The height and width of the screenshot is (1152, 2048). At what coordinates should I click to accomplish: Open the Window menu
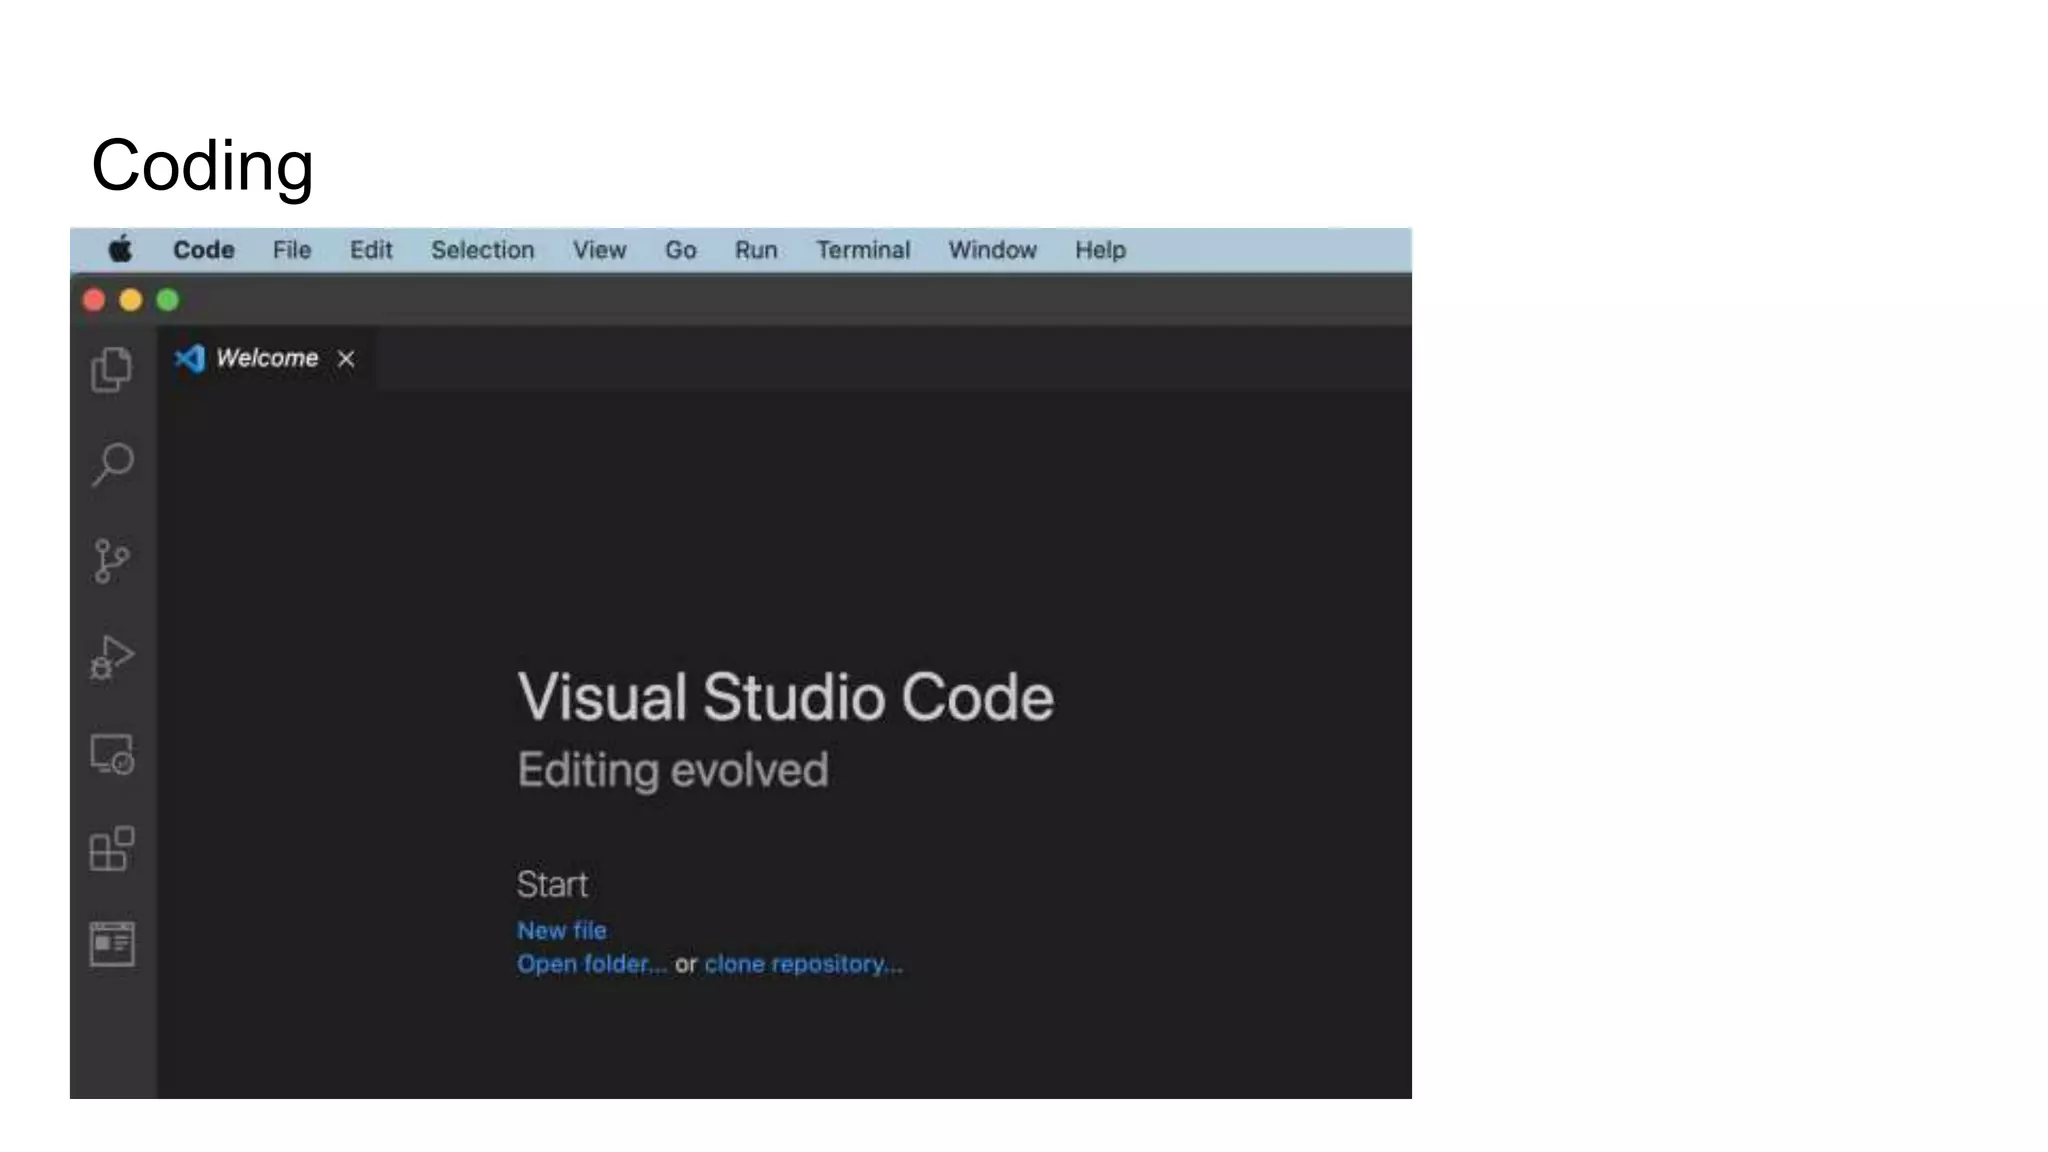pyautogui.click(x=993, y=250)
